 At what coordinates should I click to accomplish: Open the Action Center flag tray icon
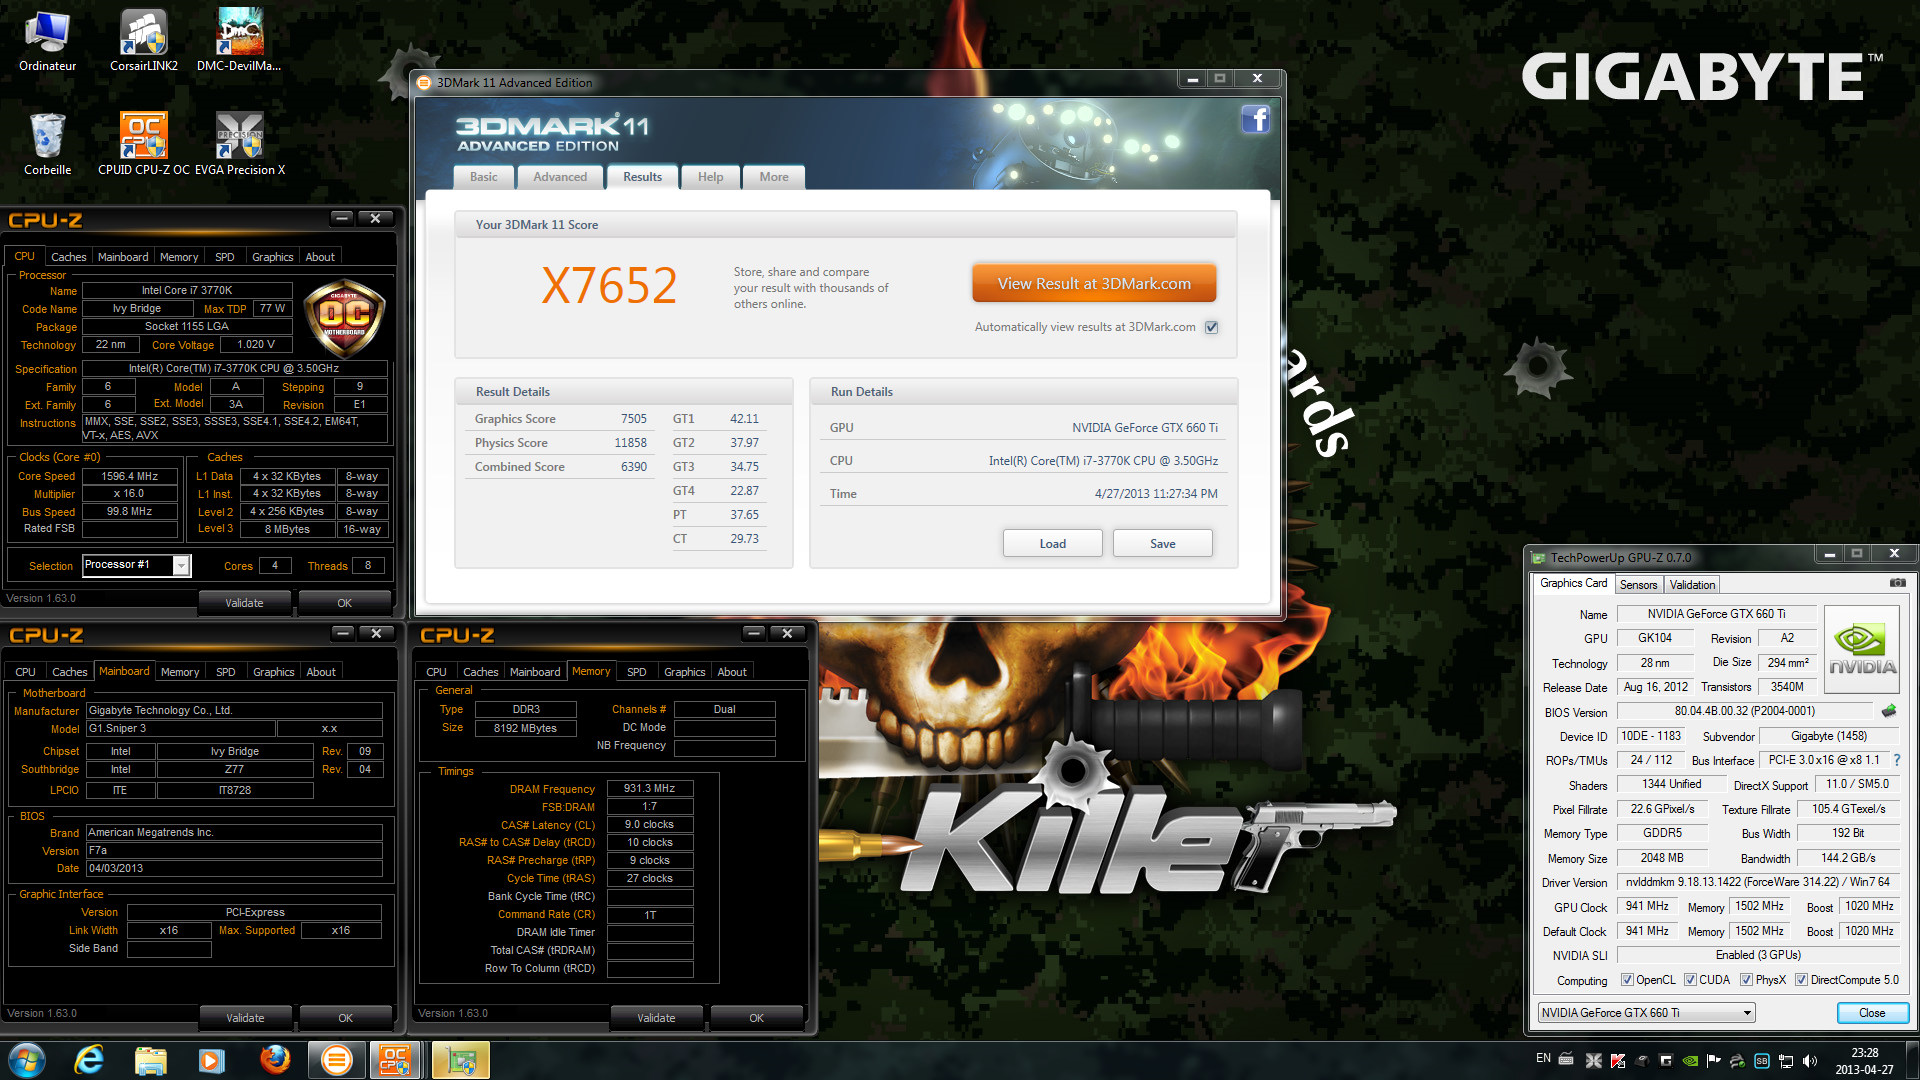click(1714, 1061)
